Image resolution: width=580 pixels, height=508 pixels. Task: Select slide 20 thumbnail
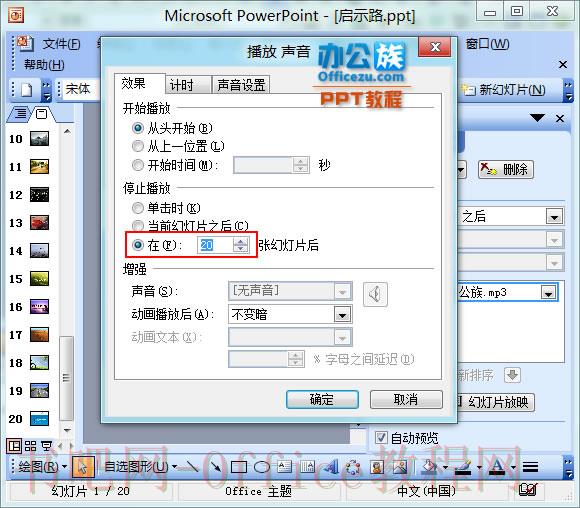[39, 418]
